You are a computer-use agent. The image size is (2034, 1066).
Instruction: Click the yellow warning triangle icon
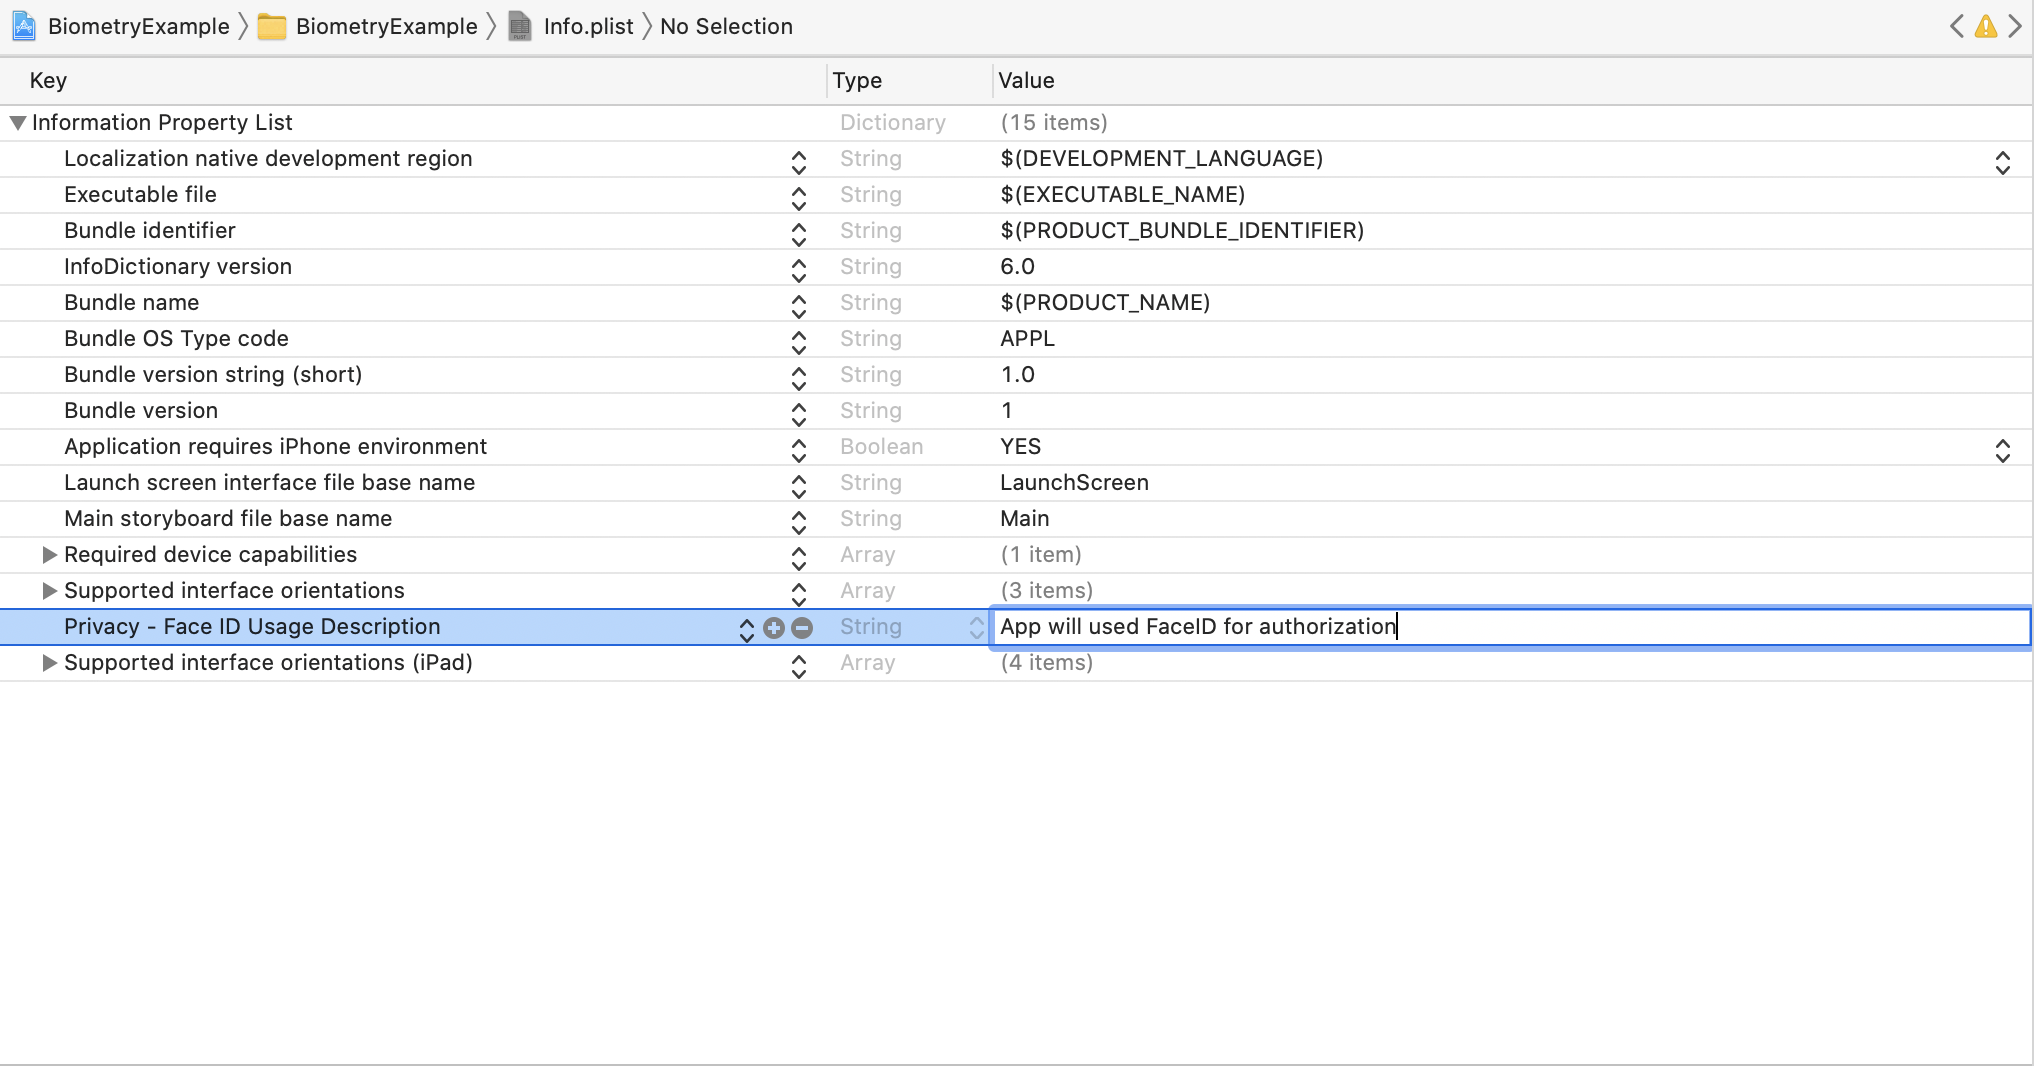[x=1986, y=27]
